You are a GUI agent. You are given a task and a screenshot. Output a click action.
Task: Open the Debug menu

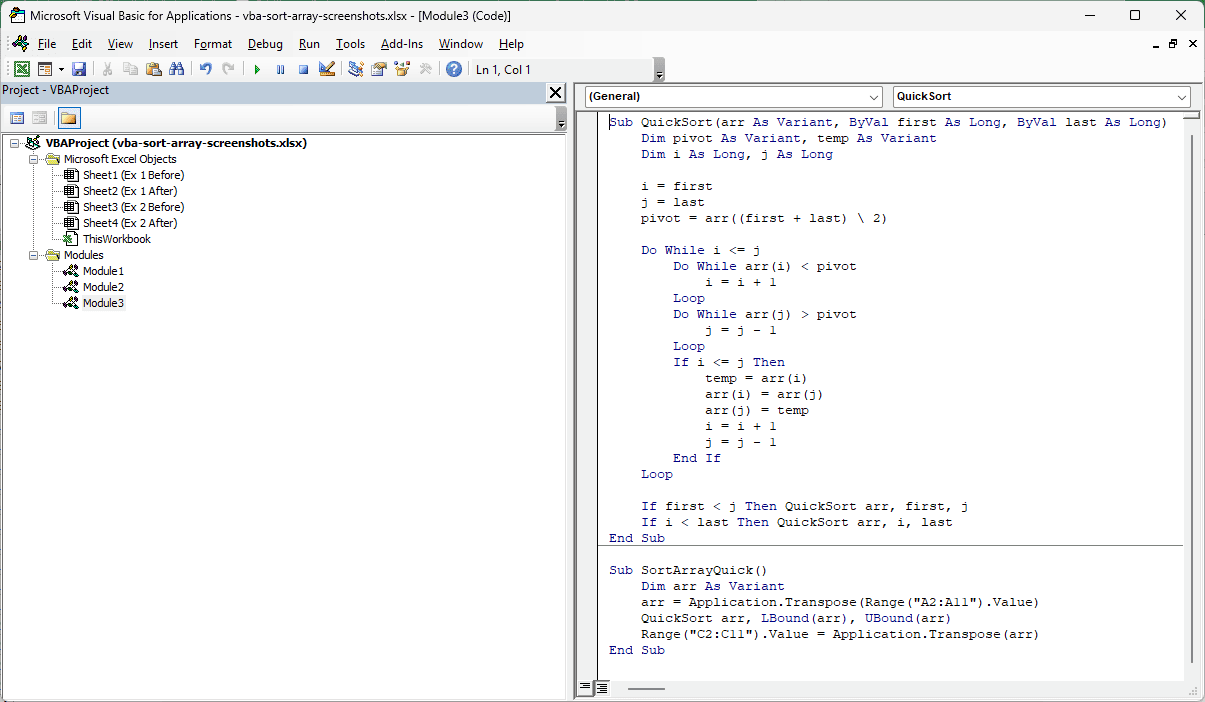pyautogui.click(x=265, y=44)
